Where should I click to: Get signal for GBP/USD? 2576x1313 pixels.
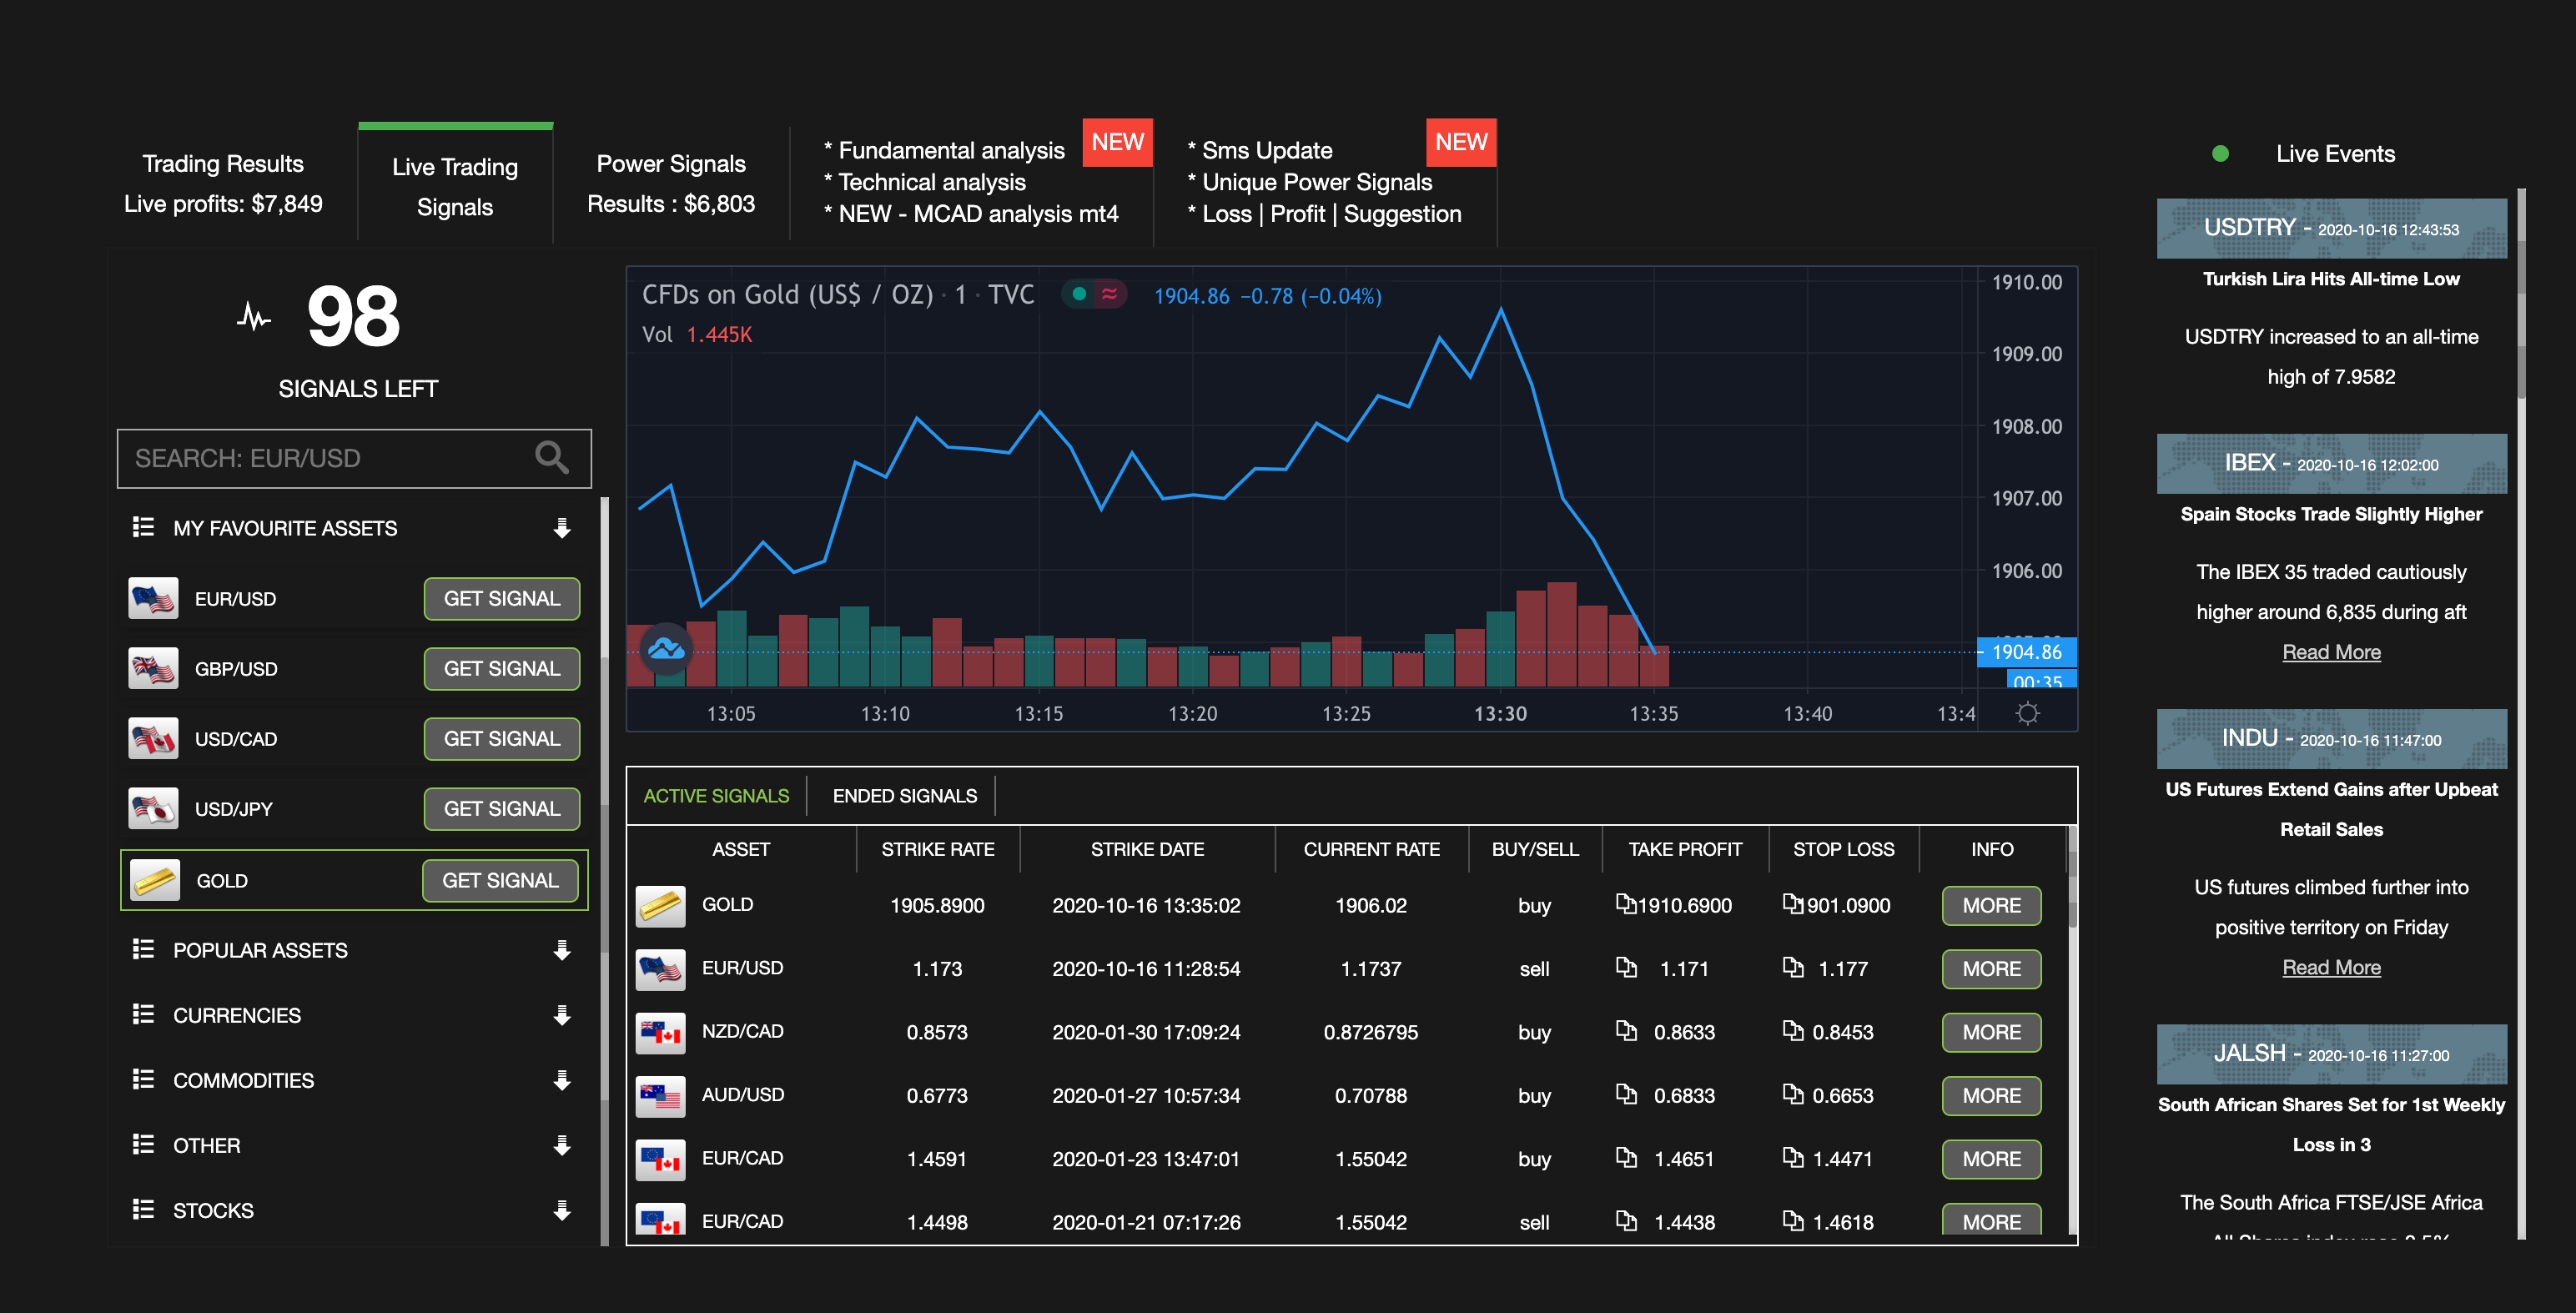pyautogui.click(x=502, y=668)
